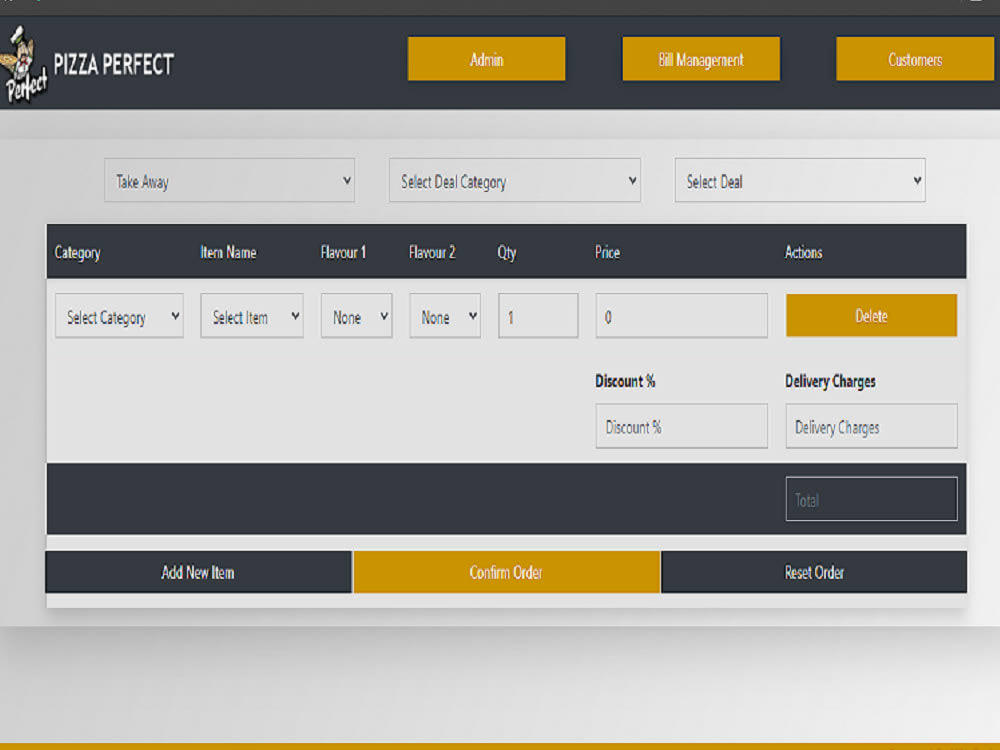Screen dimensions: 1000x750
Task: Delete the current order row
Action: coord(871,315)
